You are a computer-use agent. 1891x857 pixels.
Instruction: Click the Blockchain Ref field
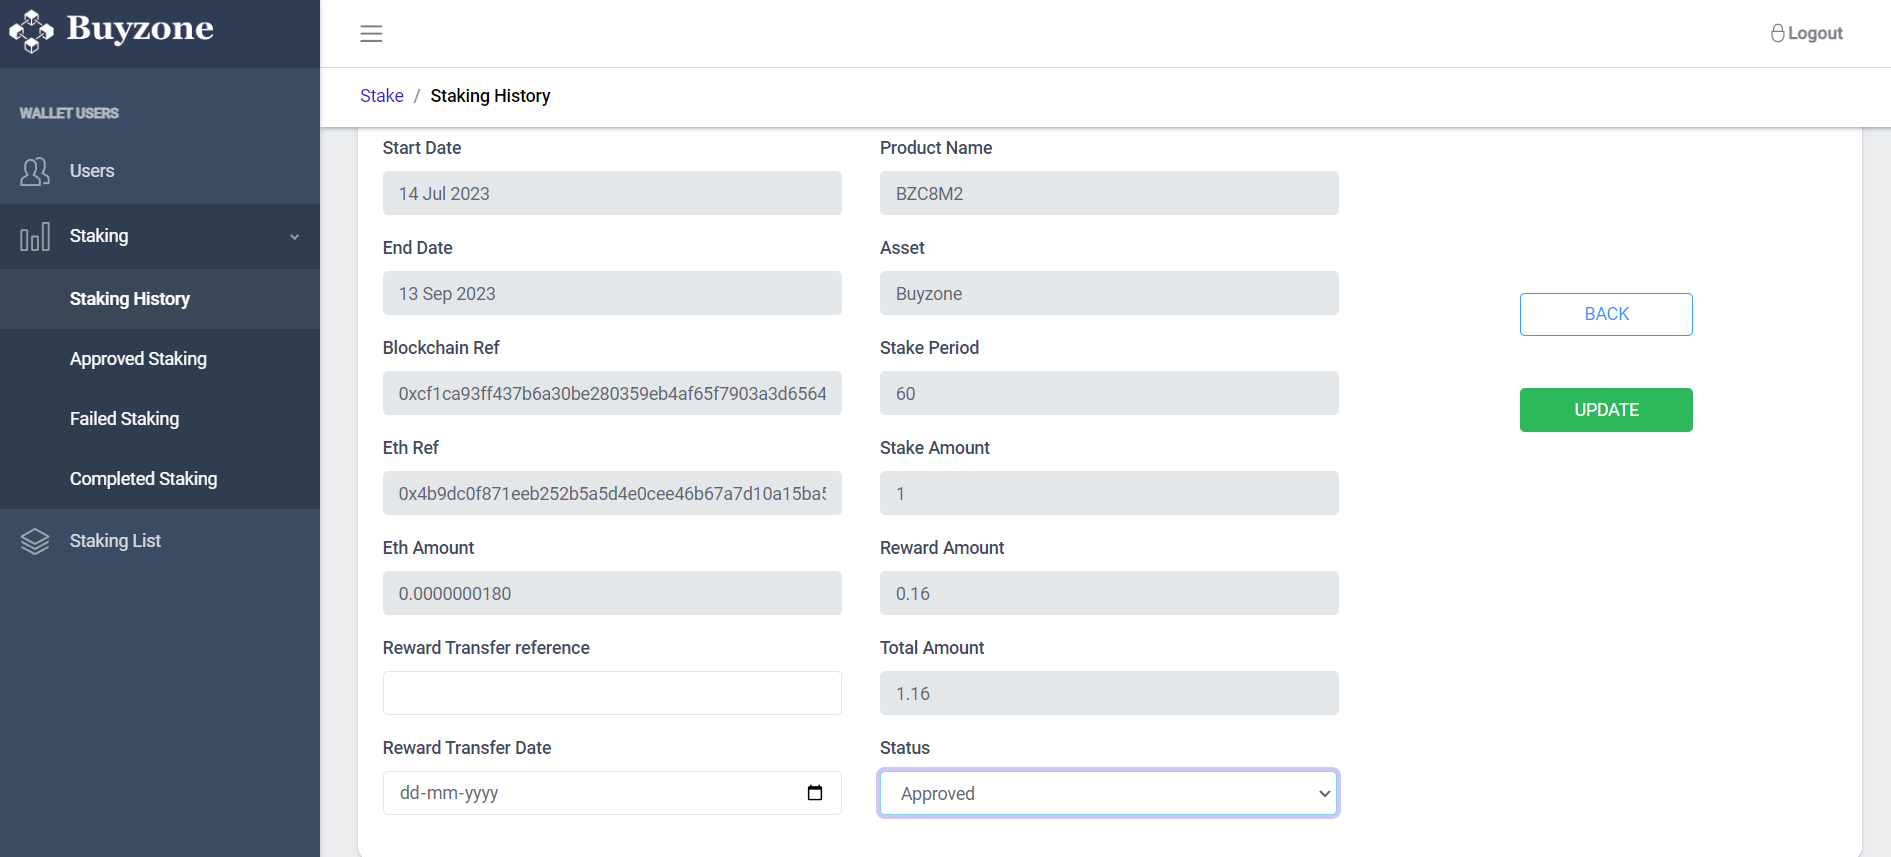pyautogui.click(x=611, y=393)
